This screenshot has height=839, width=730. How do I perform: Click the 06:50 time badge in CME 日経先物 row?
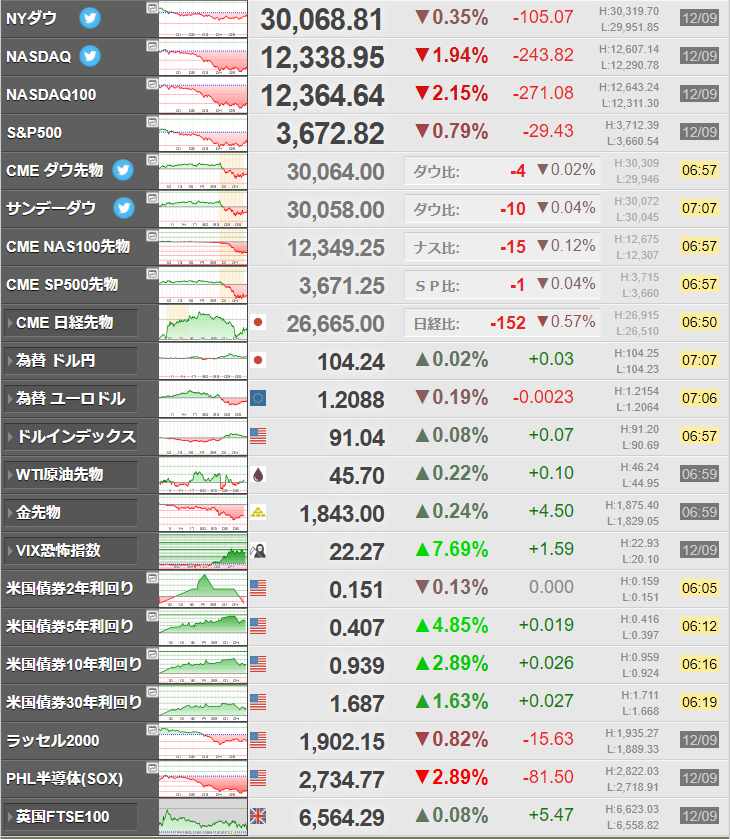[699, 322]
